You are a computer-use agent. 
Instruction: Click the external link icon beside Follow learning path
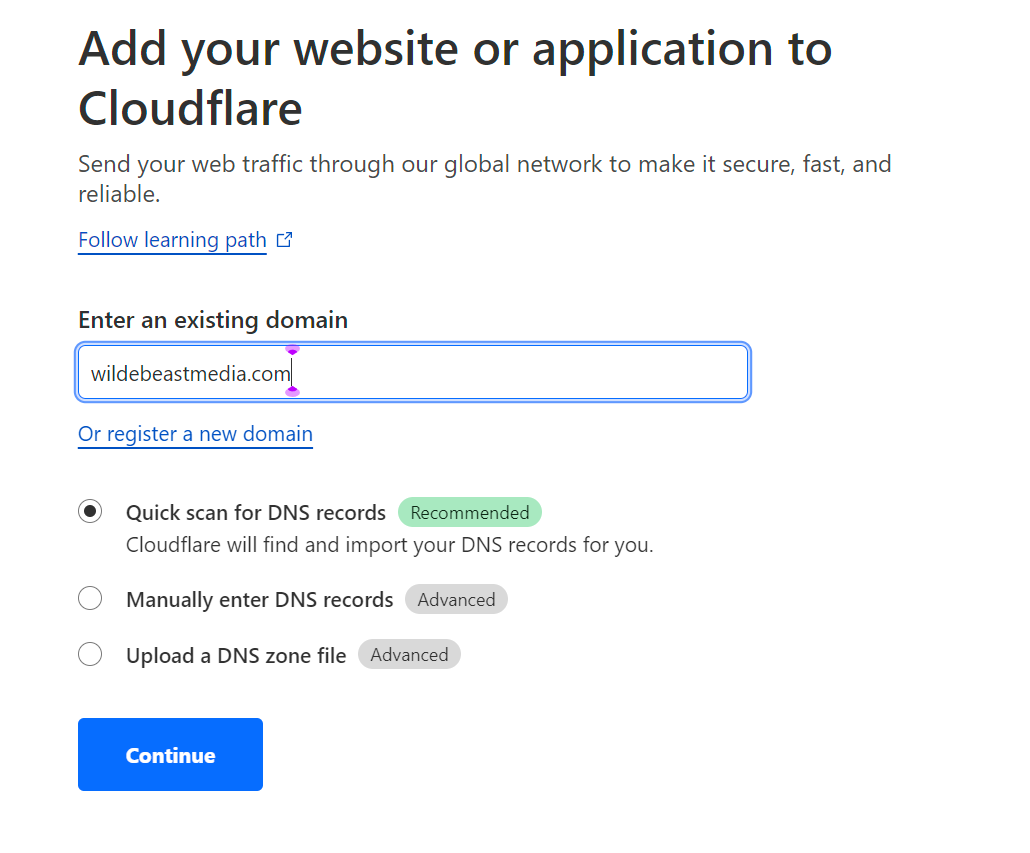point(284,239)
